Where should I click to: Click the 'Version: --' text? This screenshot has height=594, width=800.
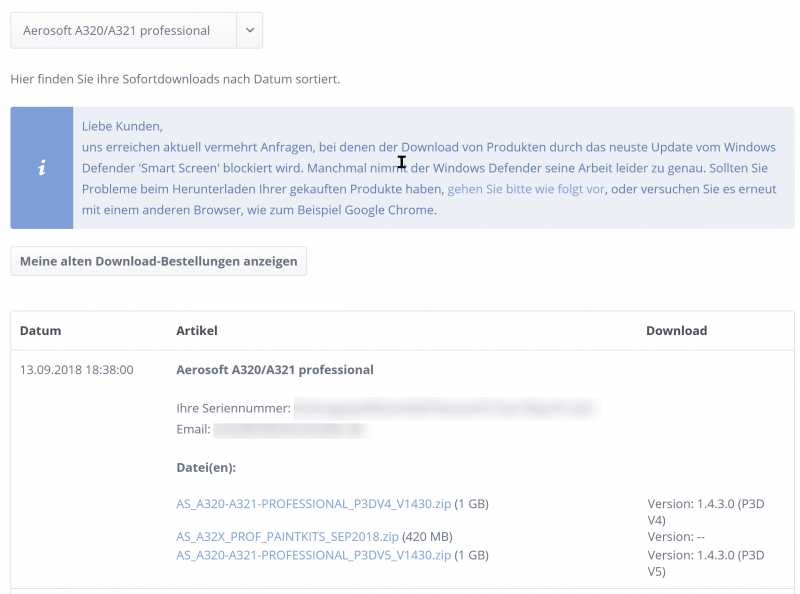pyautogui.click(x=676, y=537)
